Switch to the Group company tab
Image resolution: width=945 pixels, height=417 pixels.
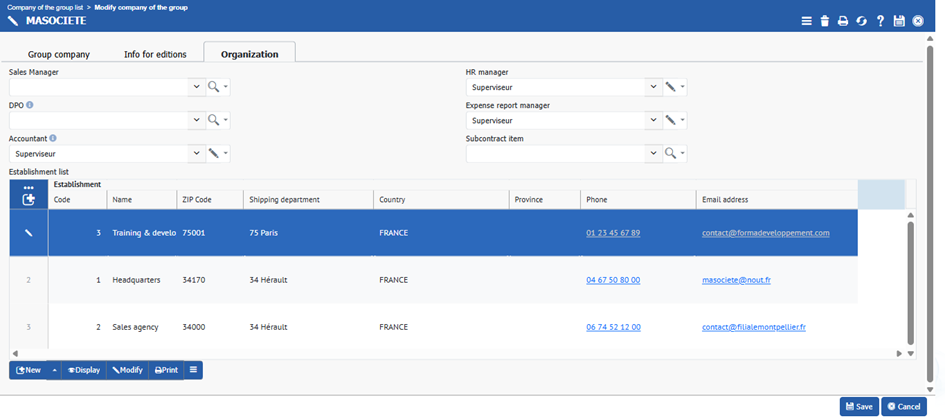point(58,54)
